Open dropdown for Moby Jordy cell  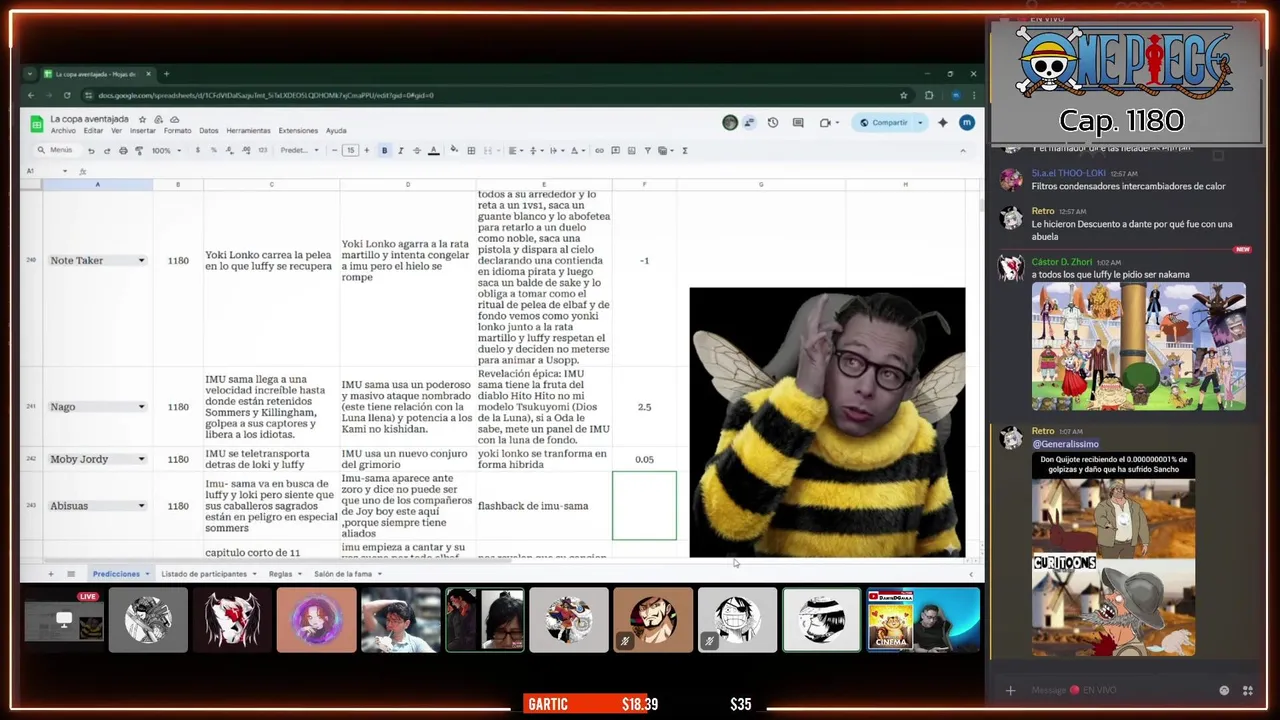click(x=141, y=459)
